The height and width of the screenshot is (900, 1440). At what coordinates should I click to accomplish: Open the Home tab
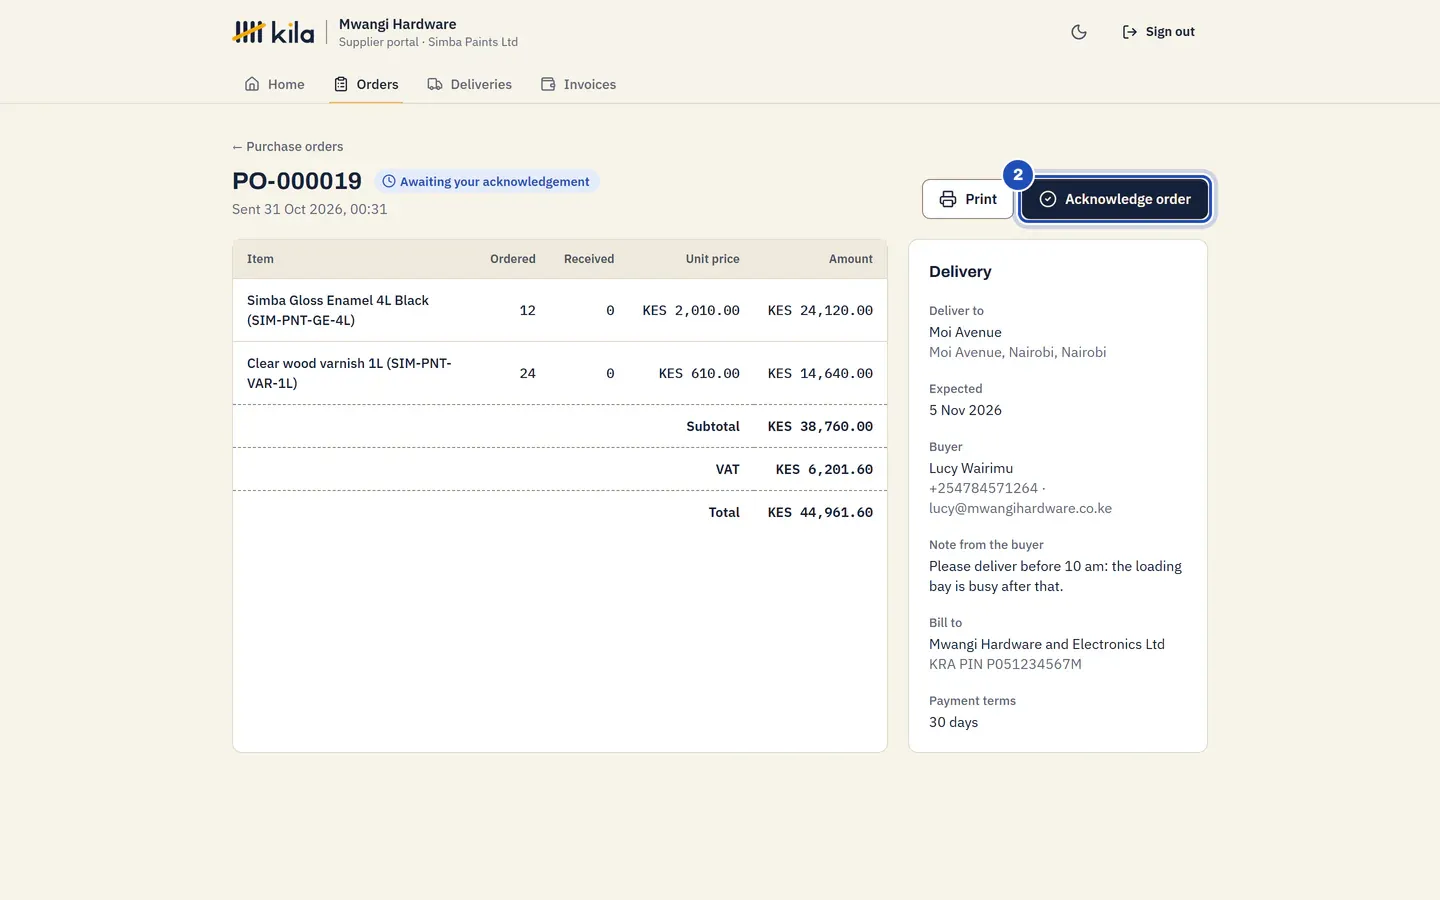click(x=274, y=84)
